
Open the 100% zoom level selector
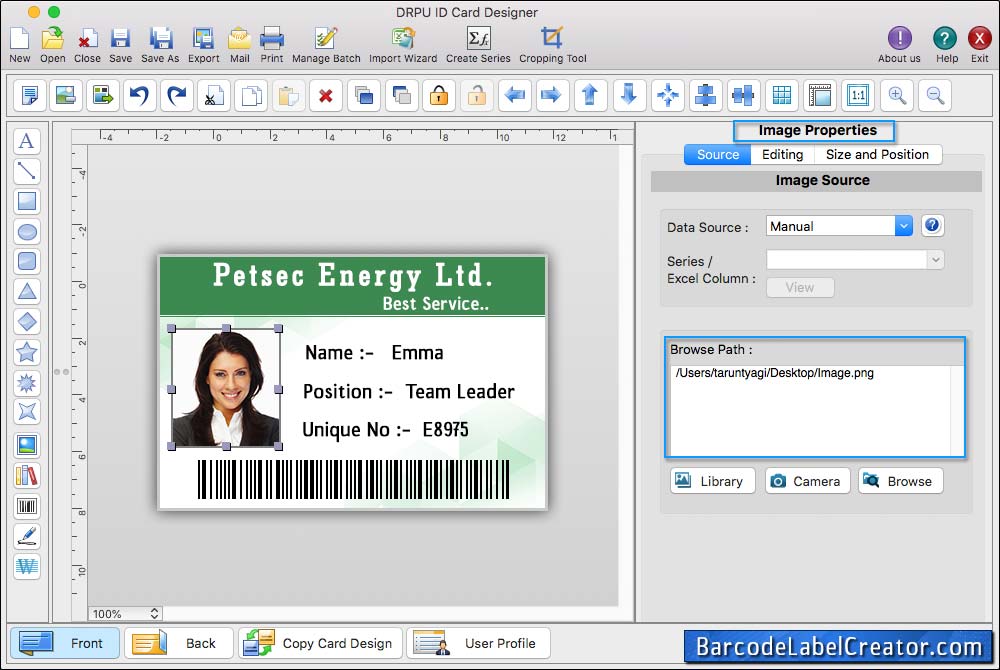tap(125, 613)
